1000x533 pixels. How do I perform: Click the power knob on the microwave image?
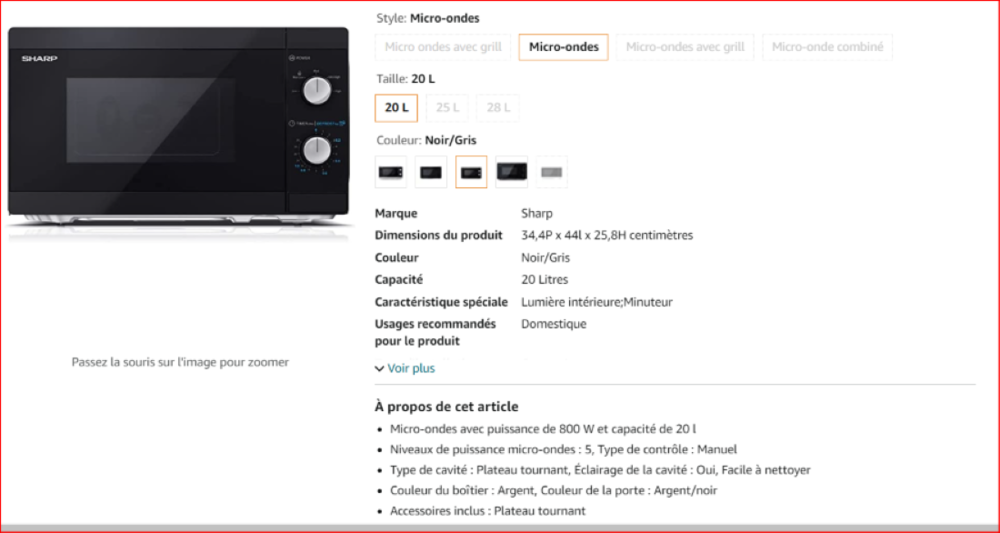tap(316, 91)
